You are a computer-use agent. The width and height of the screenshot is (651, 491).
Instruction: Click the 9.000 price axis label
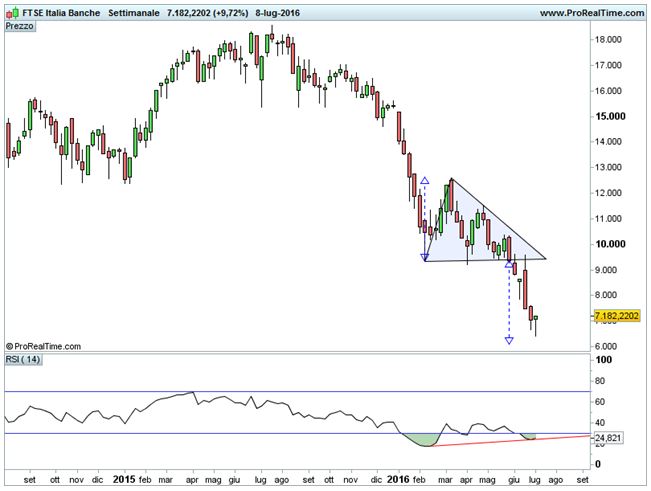[x=608, y=270]
